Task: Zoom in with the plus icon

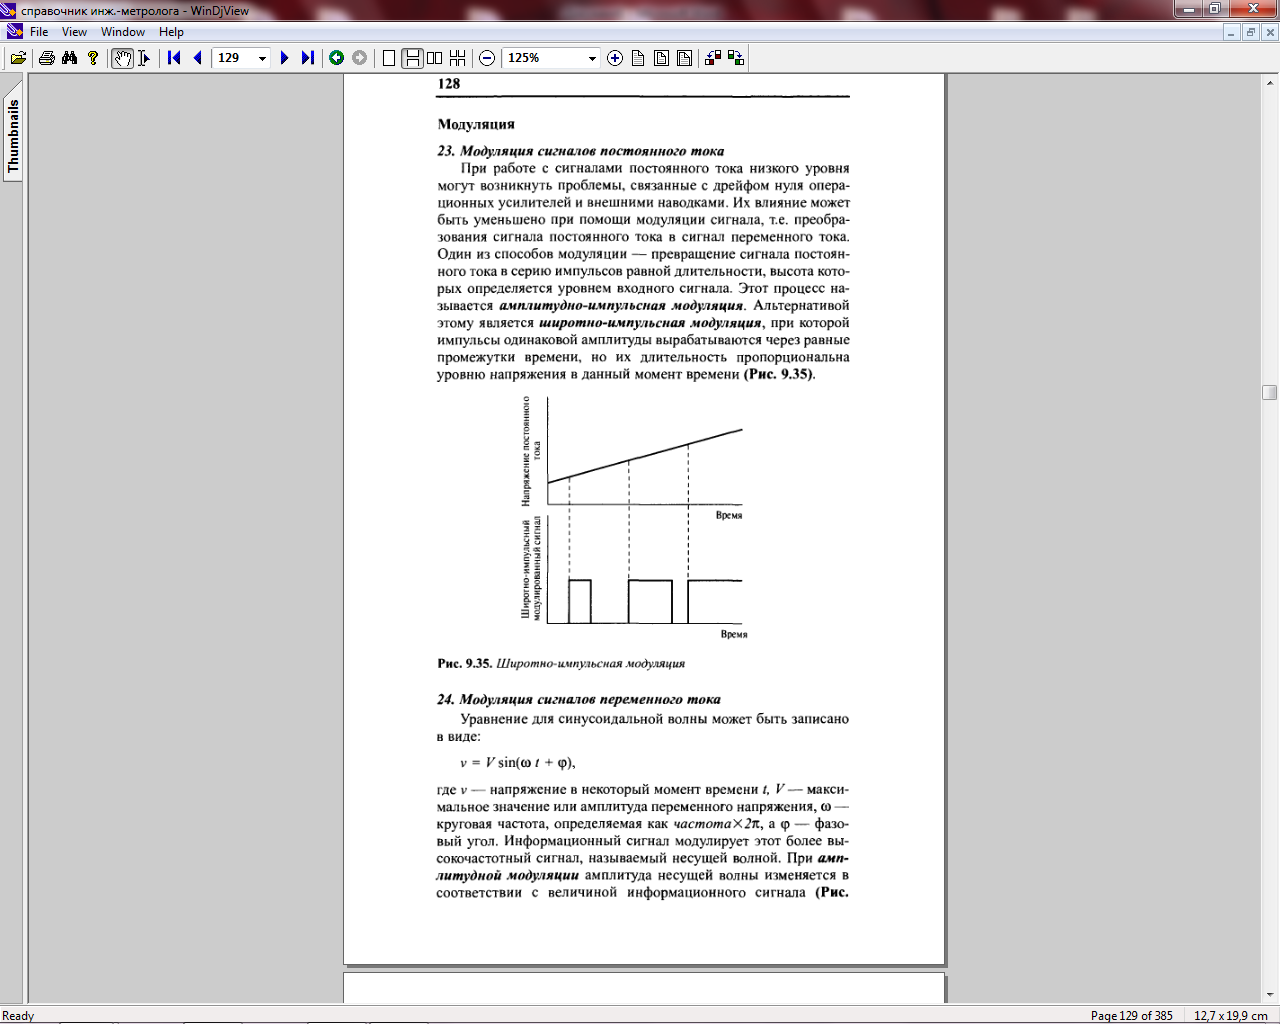Action: pyautogui.click(x=615, y=58)
